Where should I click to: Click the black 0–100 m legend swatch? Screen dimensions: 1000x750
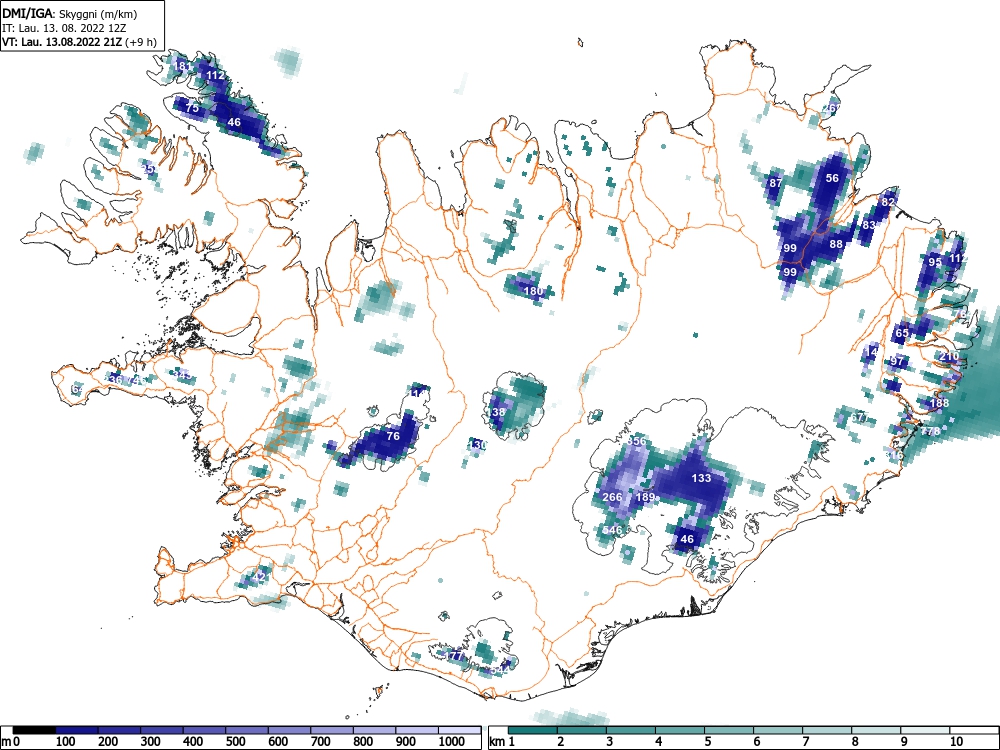[x=34, y=730]
